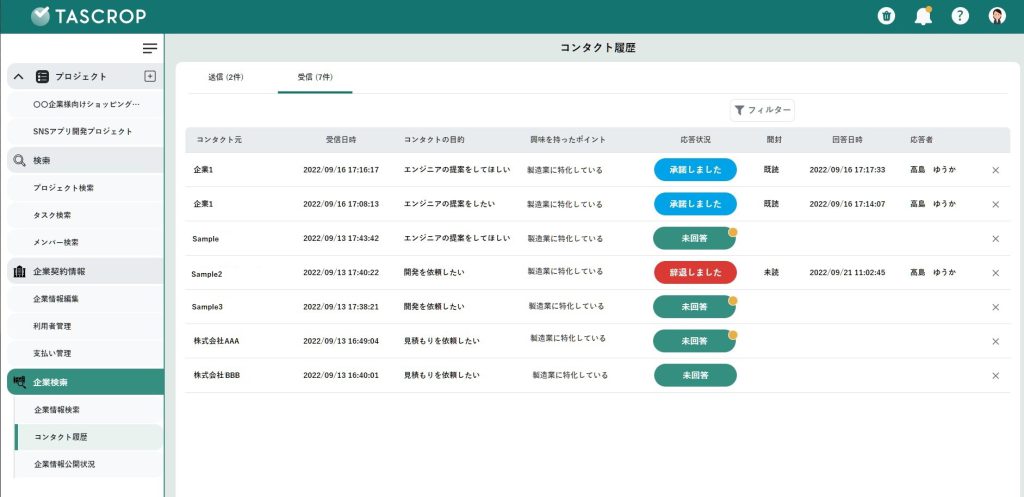This screenshot has width=1024, height=497.
Task: Switch to the 送信 (2件) tab
Action: (x=226, y=77)
